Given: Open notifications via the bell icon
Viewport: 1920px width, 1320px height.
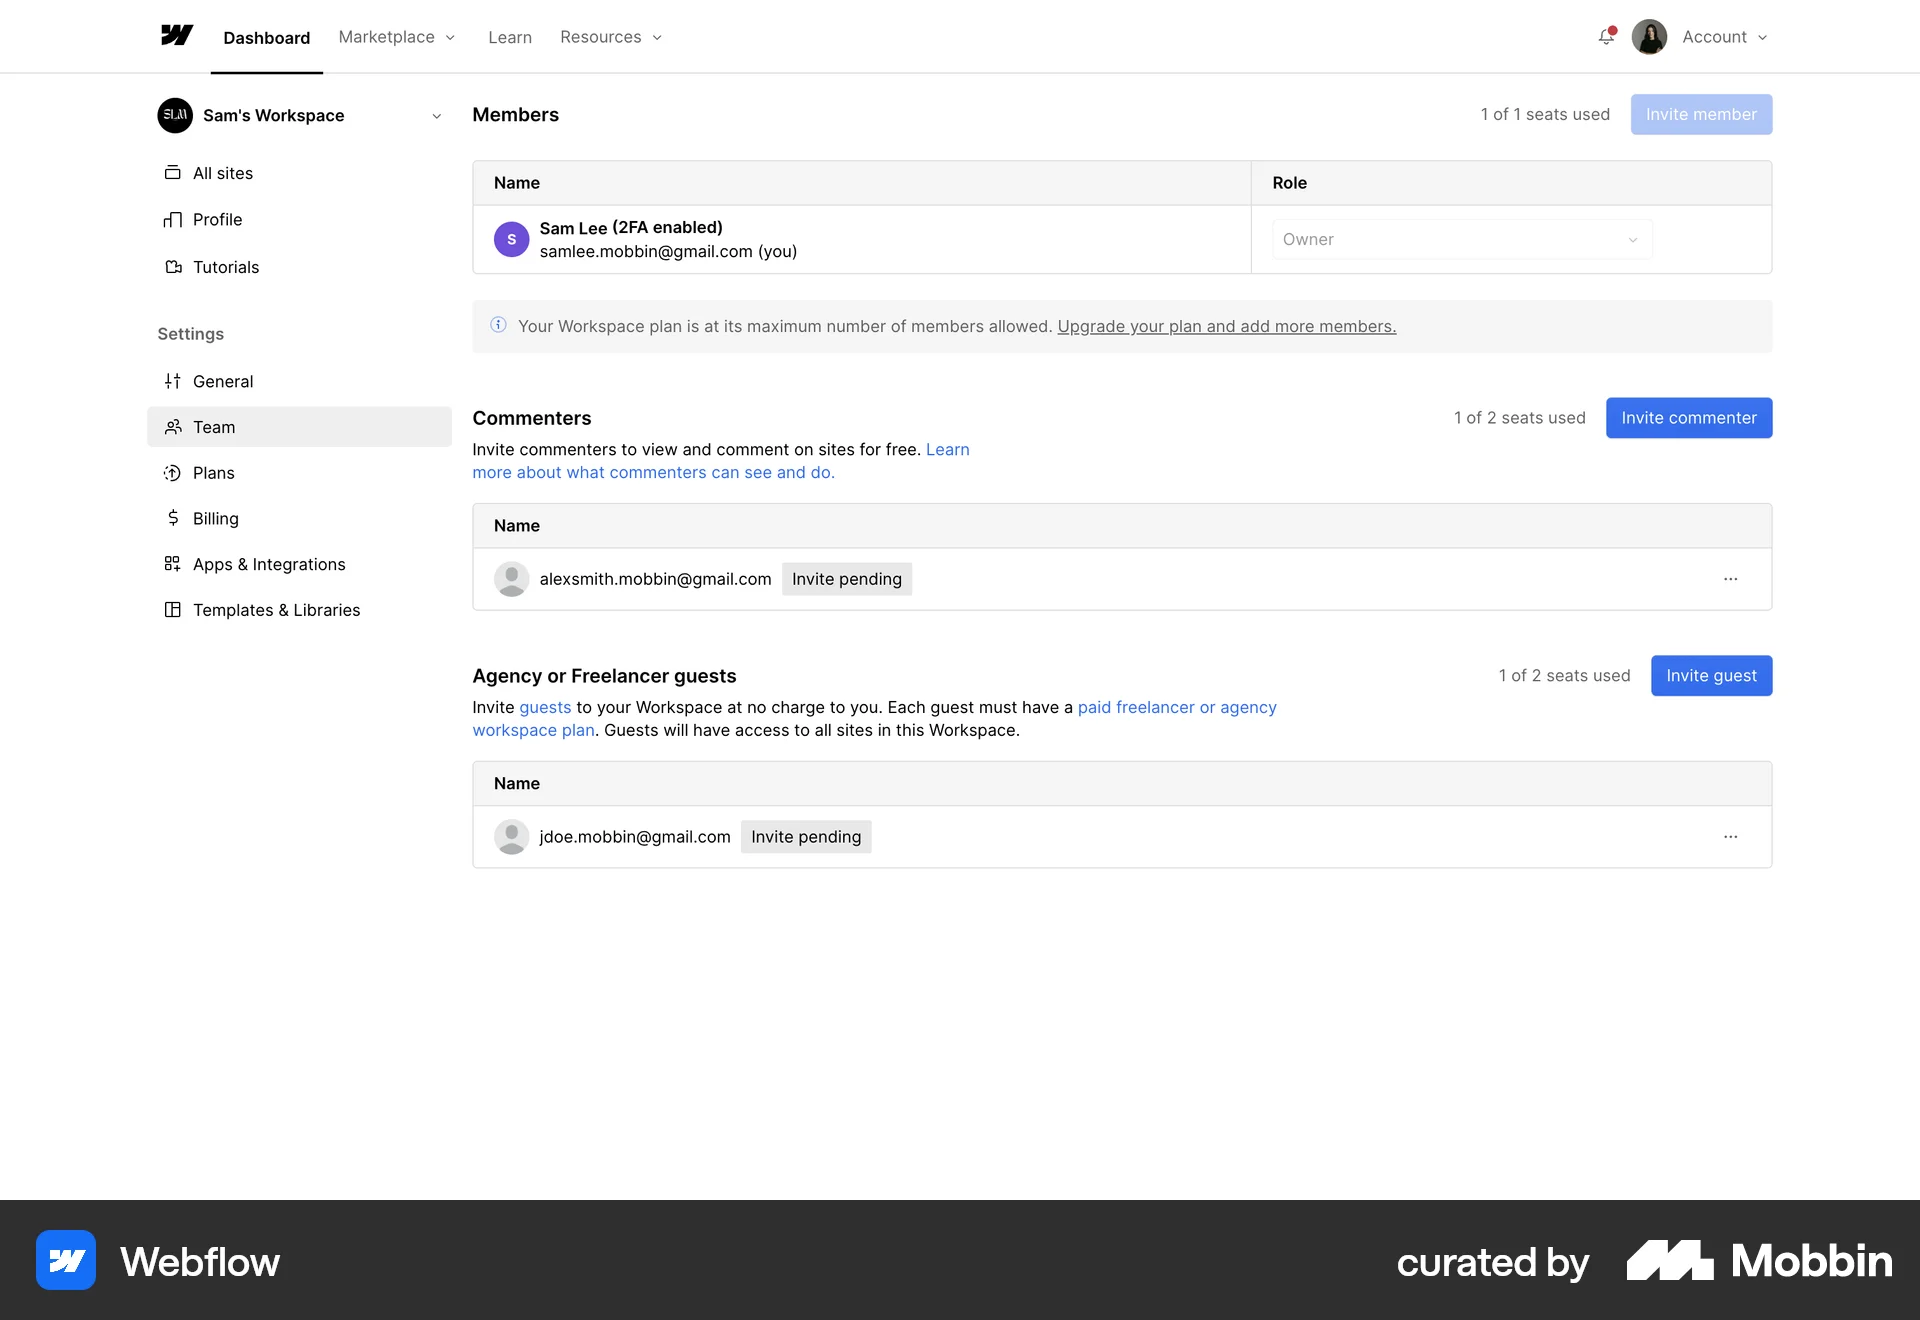Looking at the screenshot, I should (x=1606, y=37).
